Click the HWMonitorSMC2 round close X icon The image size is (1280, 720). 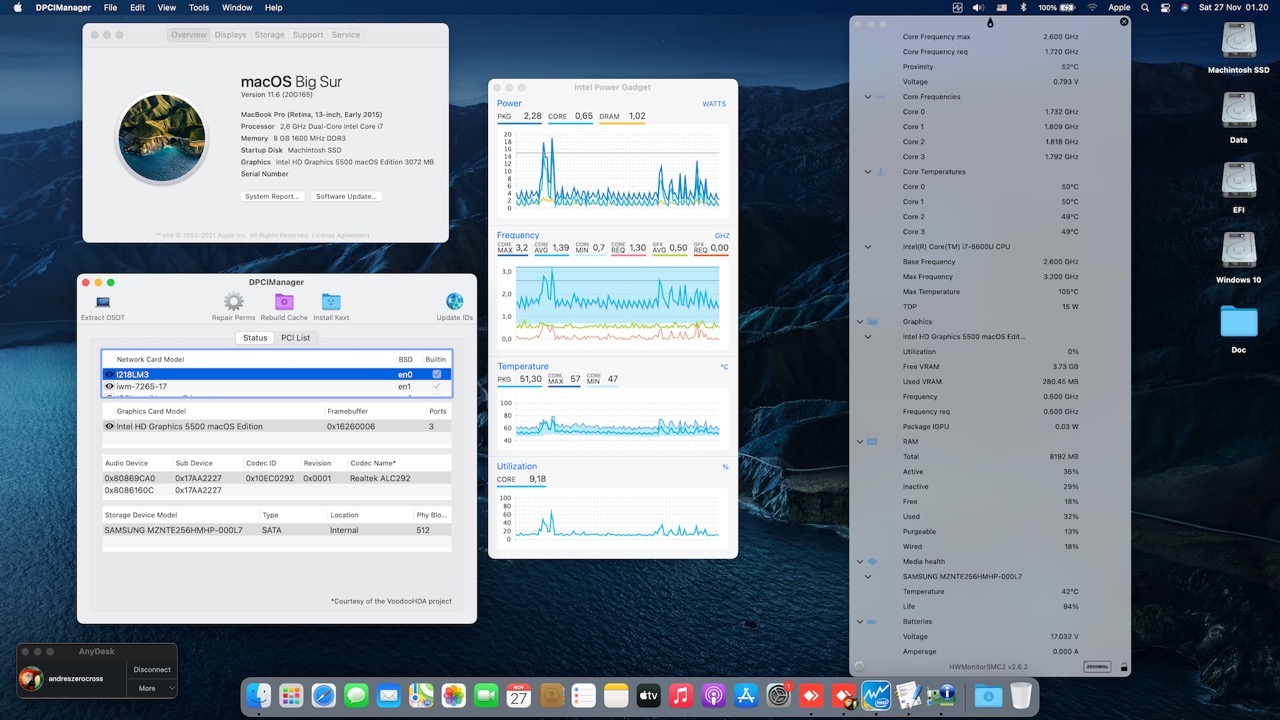pyautogui.click(x=1123, y=22)
